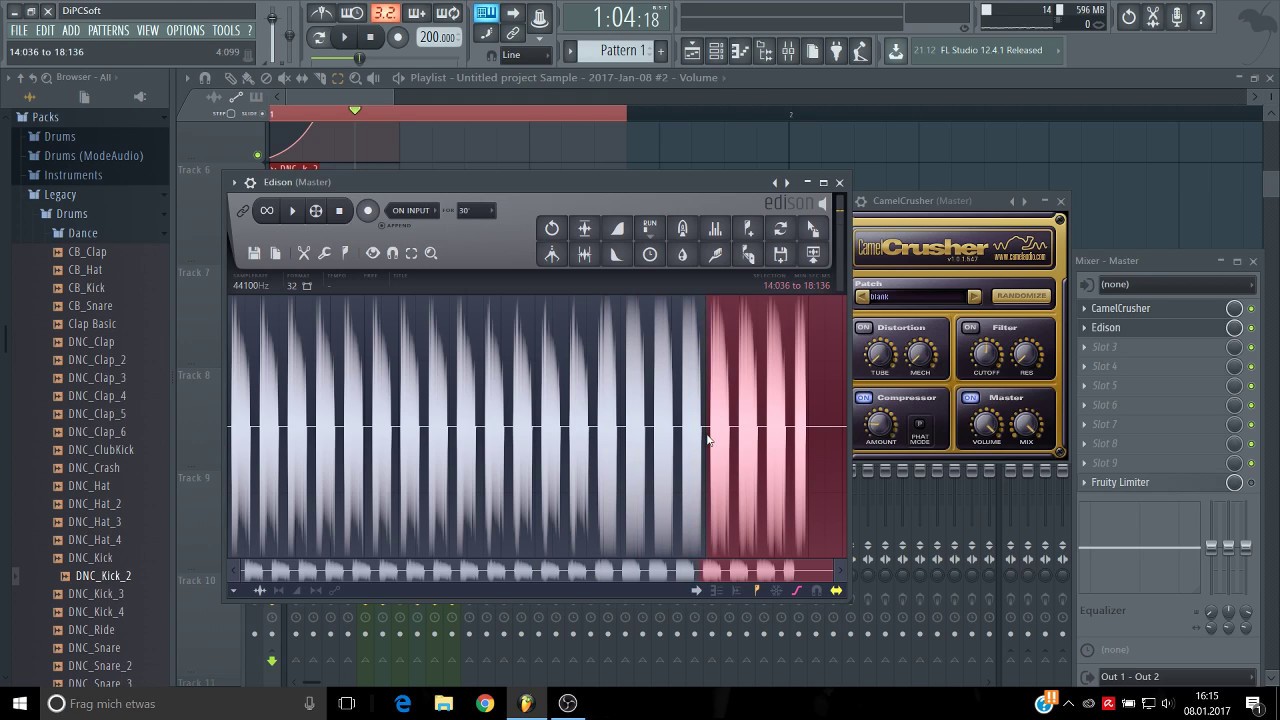This screenshot has width=1280, height=720.
Task: Click the RANDOMIZE button in CamelCrusher
Action: tap(1021, 296)
